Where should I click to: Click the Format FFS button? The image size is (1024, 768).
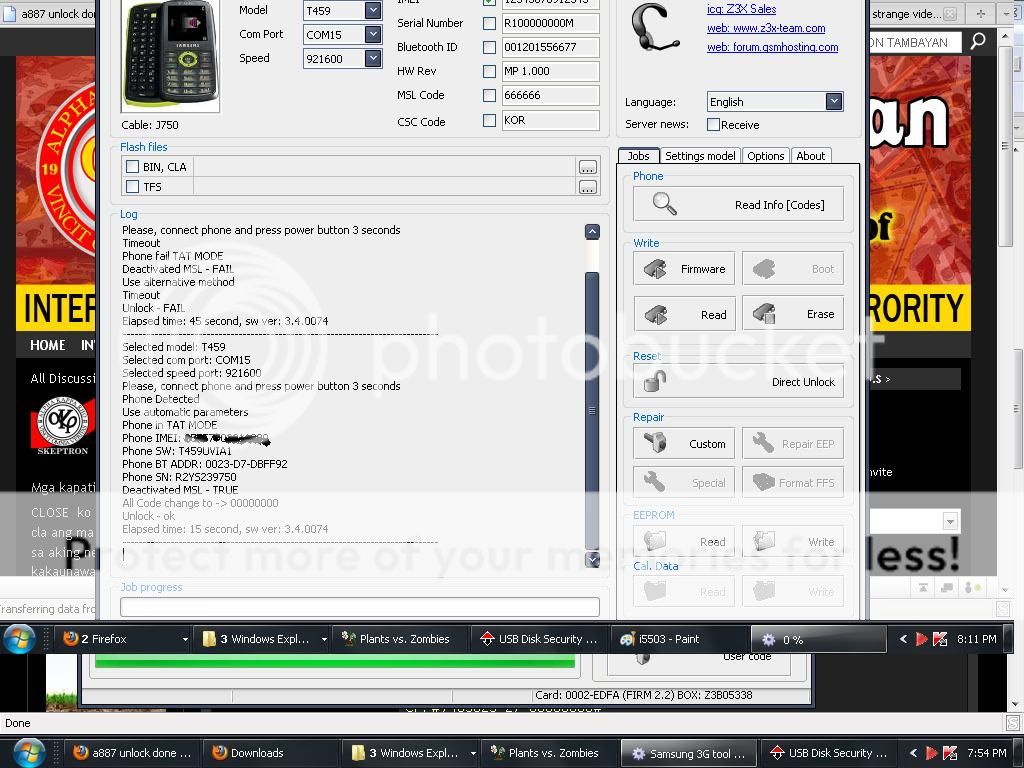pyautogui.click(x=793, y=483)
